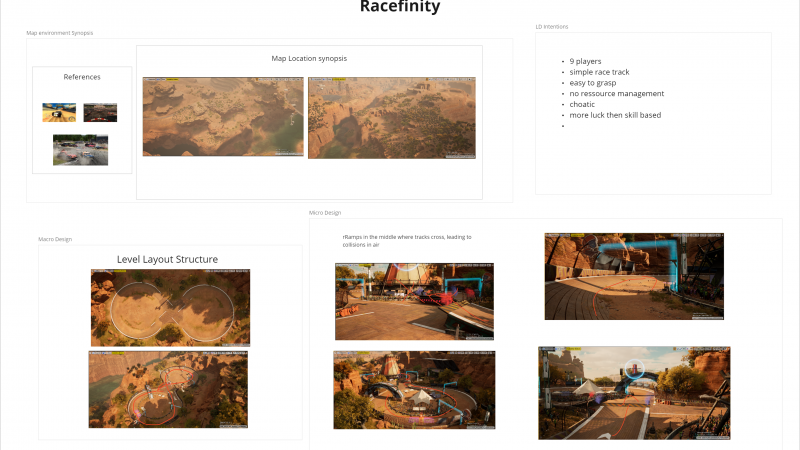The width and height of the screenshot is (800, 450).
Task: Click the 'Level Layout Structure' heading
Action: (x=167, y=260)
